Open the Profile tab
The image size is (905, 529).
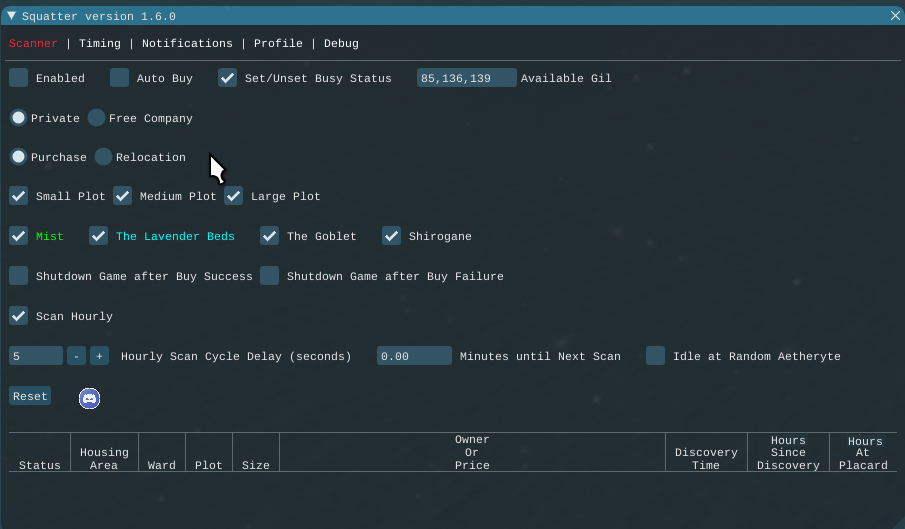click(x=278, y=43)
